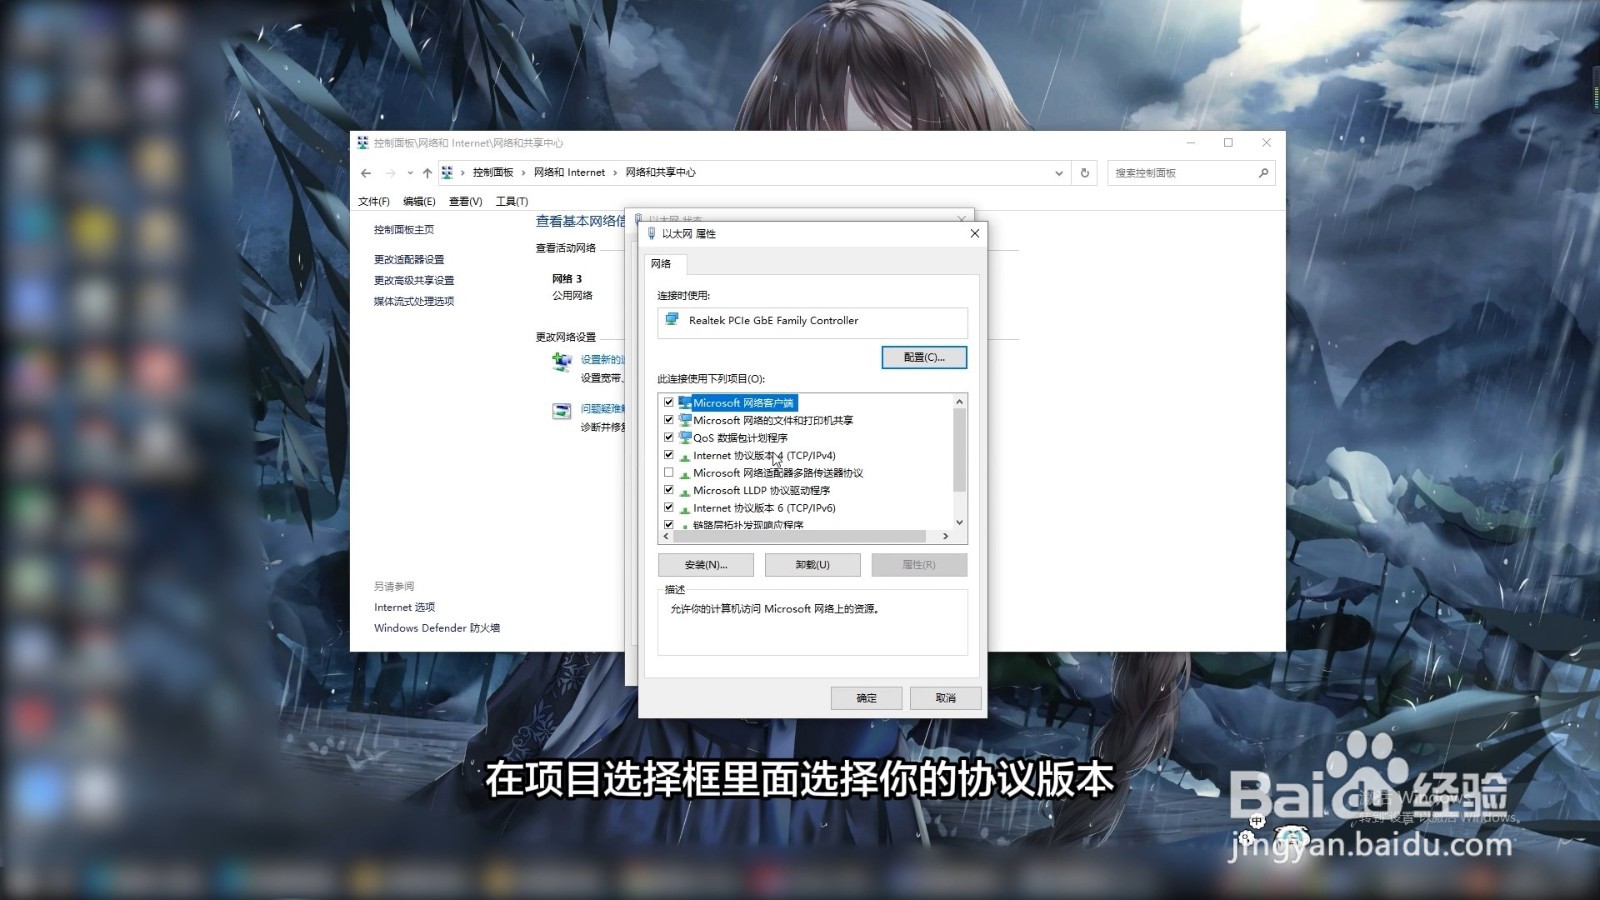The height and width of the screenshot is (900, 1600).
Task: Click the 文件和打印机共享 item icon
Action: point(685,420)
